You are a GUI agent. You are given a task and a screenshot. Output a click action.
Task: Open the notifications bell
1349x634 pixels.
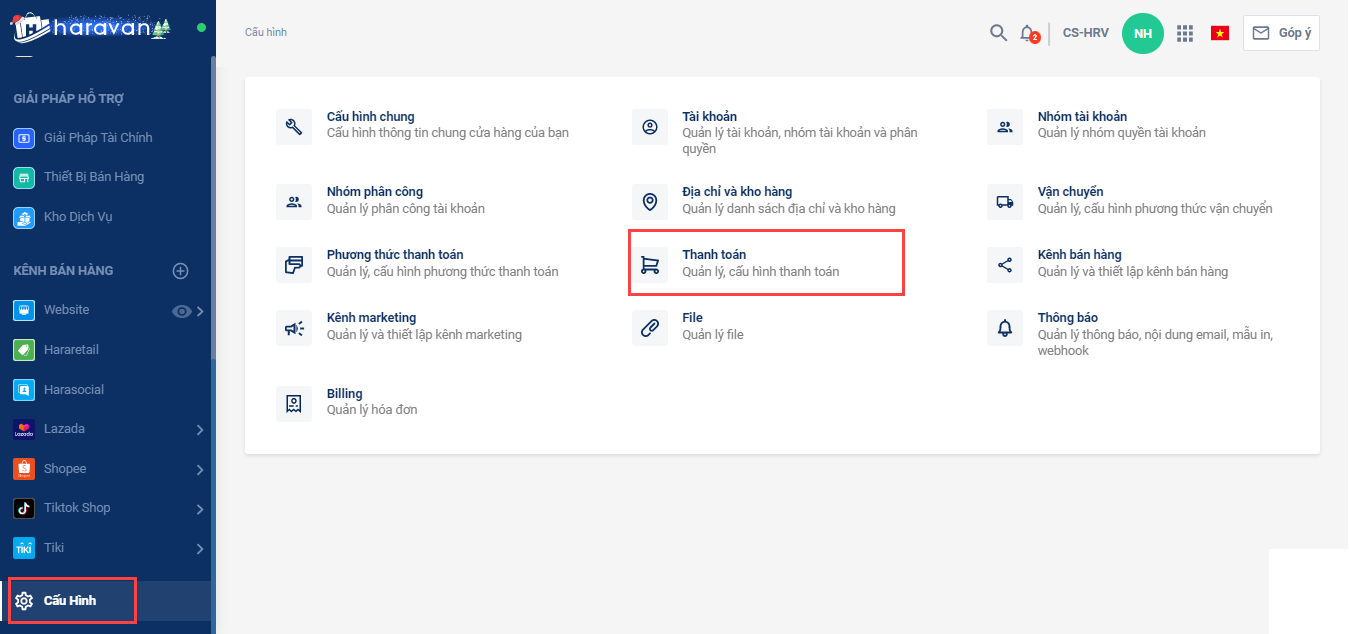point(1027,33)
